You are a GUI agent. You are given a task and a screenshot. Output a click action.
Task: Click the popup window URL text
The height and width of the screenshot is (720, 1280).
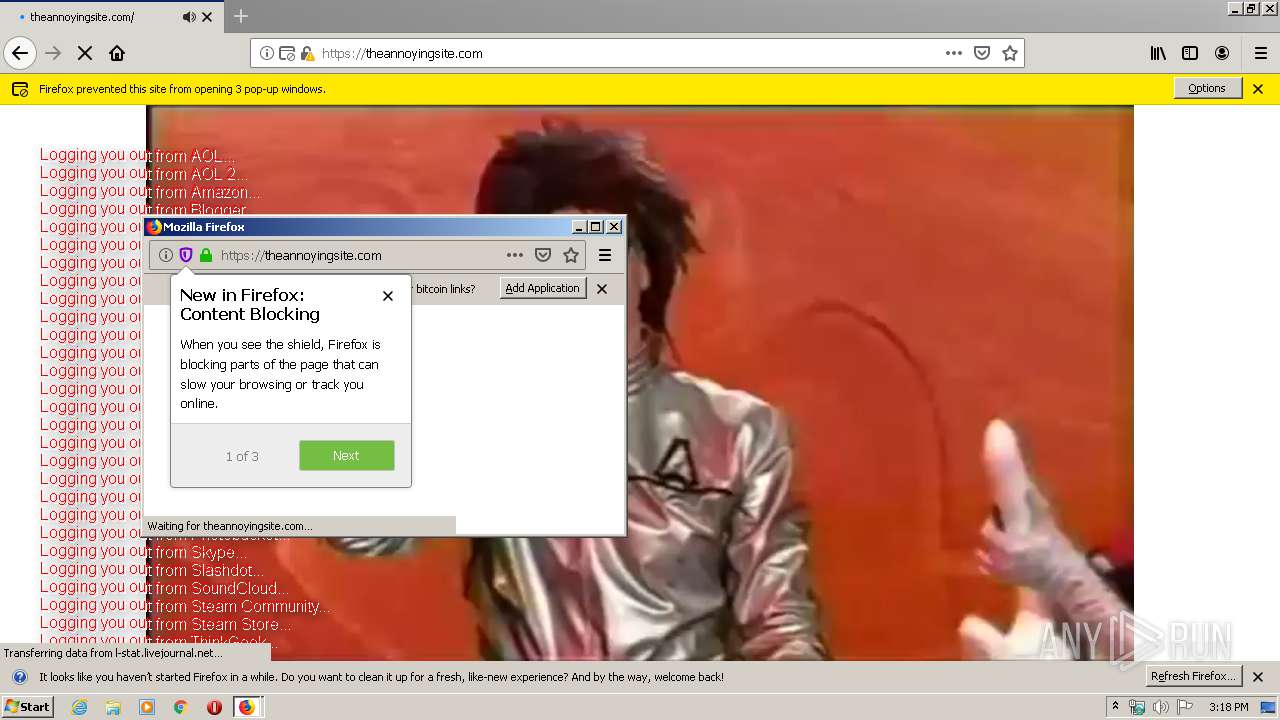click(301, 255)
